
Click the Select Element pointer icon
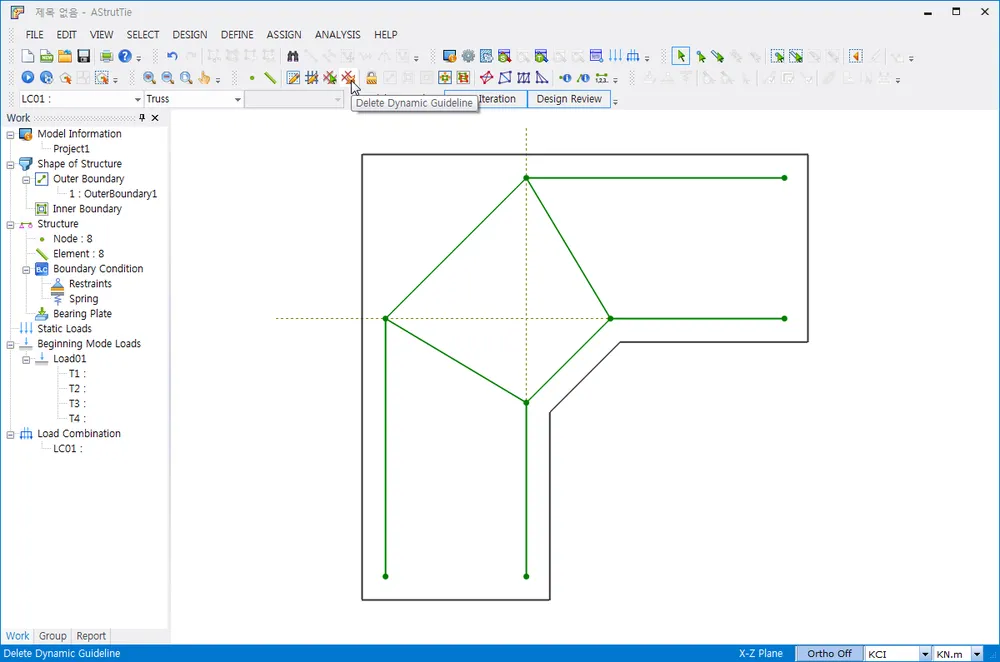point(717,56)
